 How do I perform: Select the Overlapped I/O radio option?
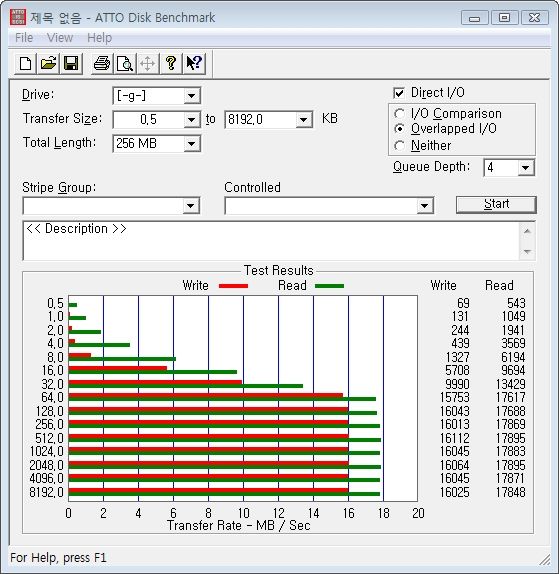[399, 129]
